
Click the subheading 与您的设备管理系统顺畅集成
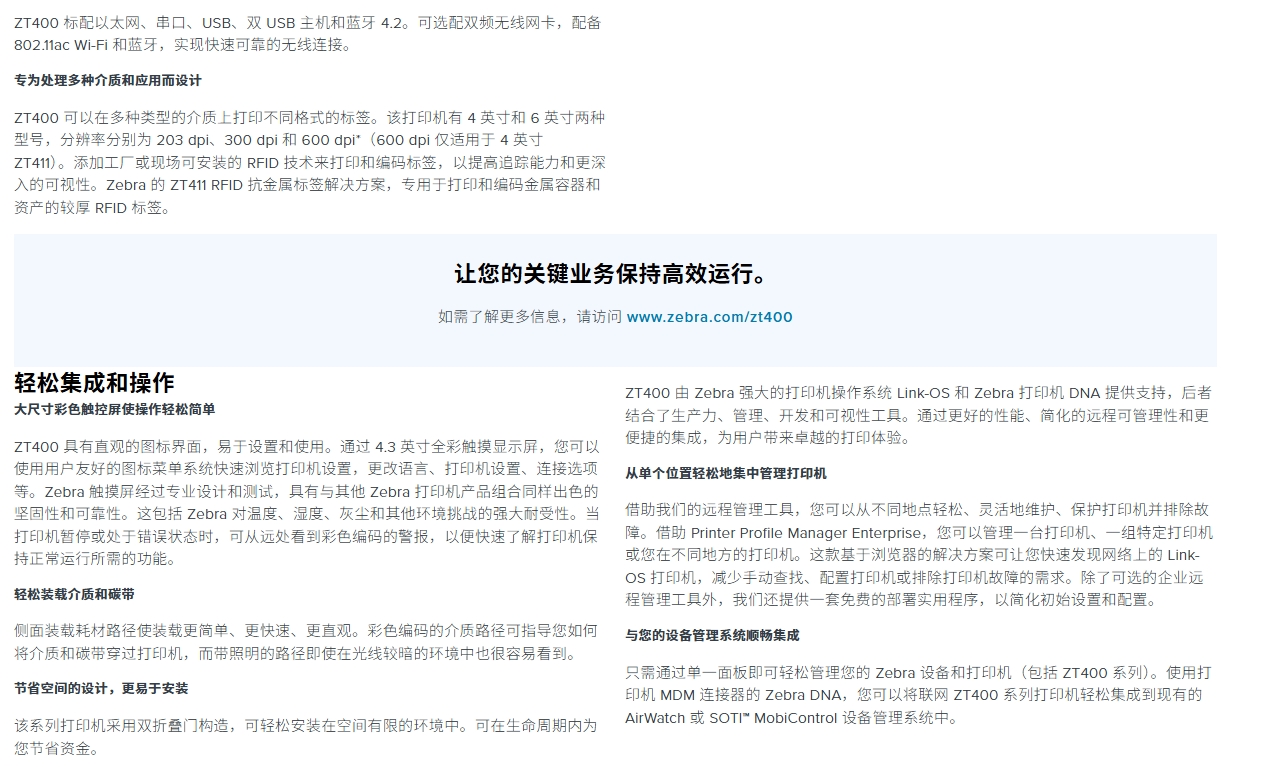coord(712,636)
